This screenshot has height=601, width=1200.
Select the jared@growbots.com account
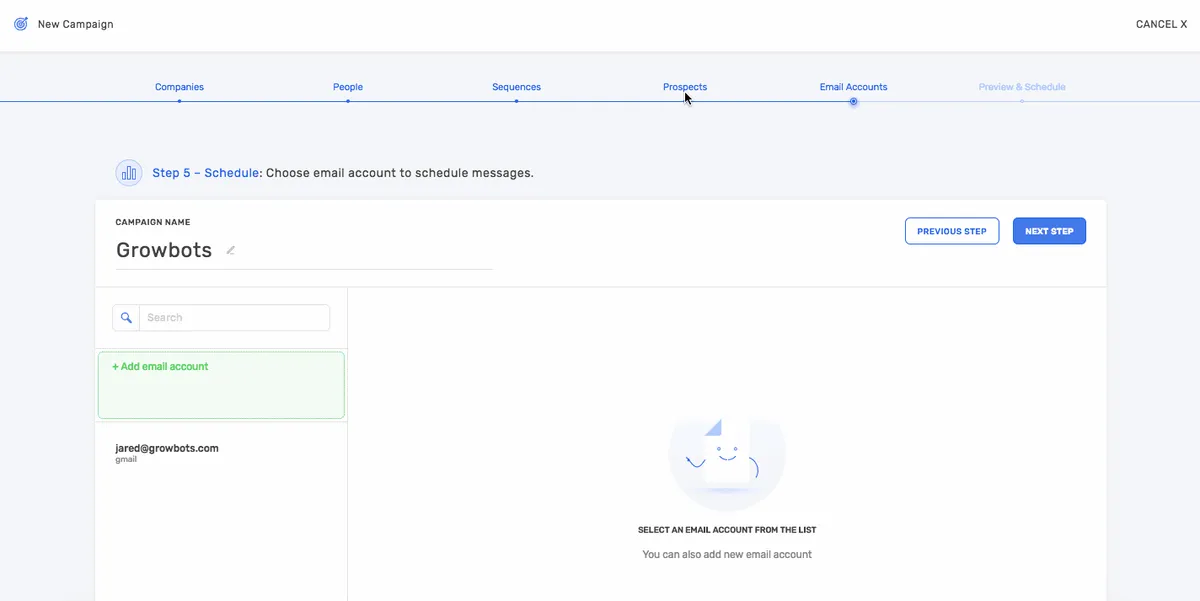click(221, 453)
